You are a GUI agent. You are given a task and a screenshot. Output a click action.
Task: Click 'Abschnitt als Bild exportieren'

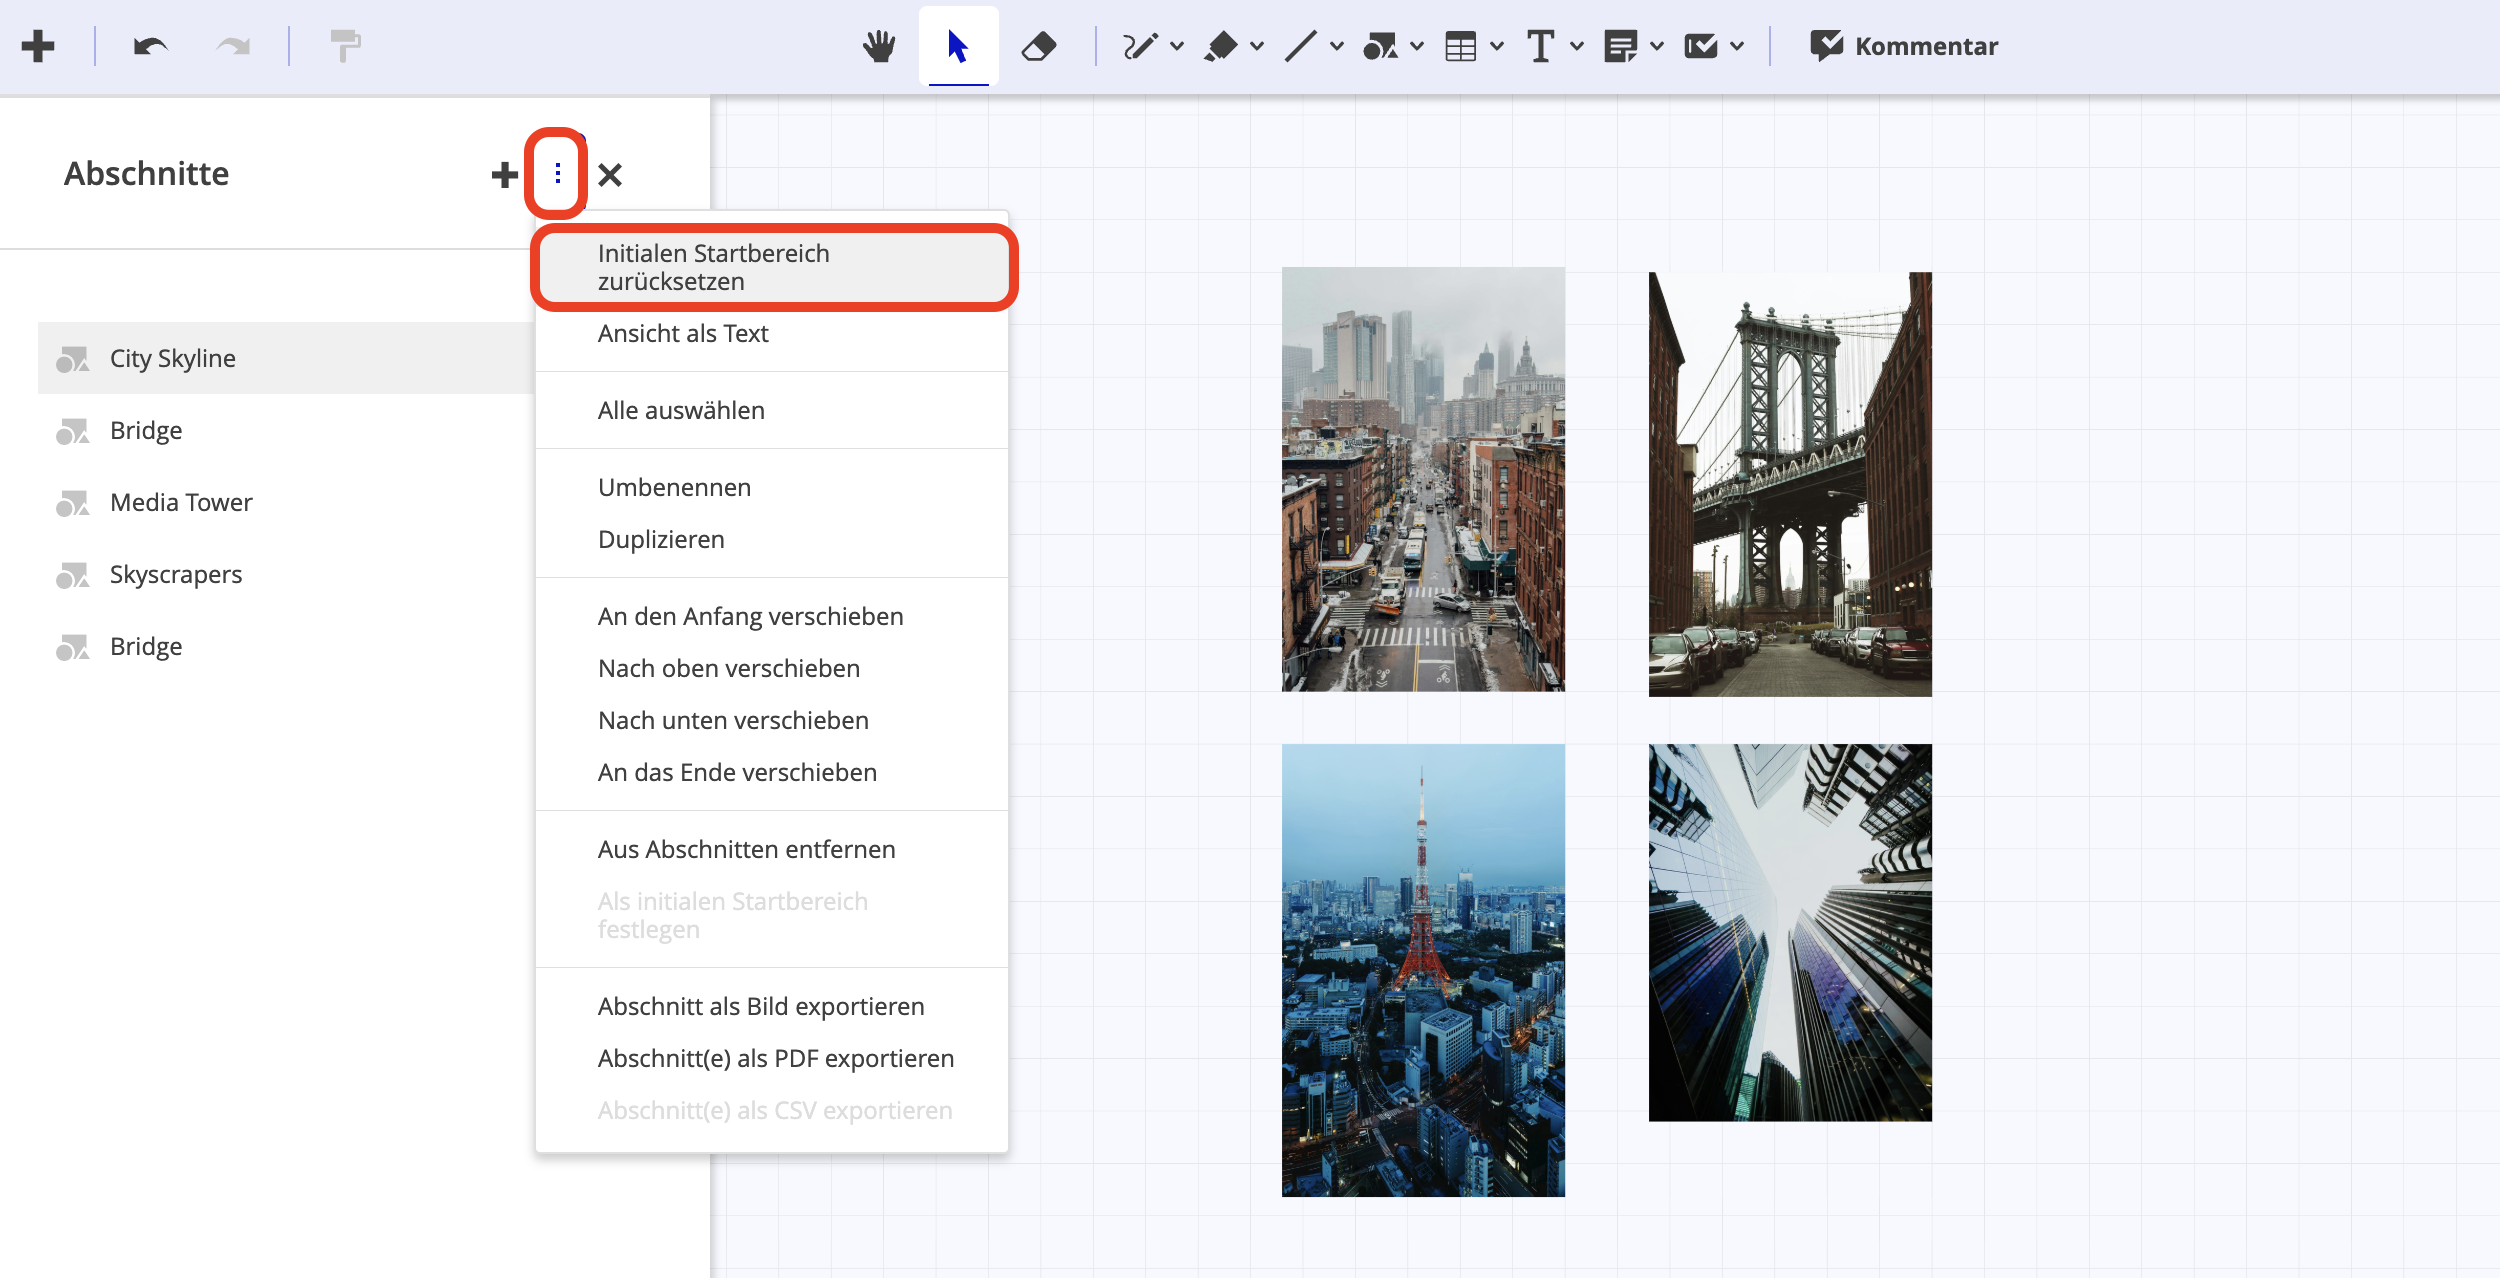[761, 1006]
